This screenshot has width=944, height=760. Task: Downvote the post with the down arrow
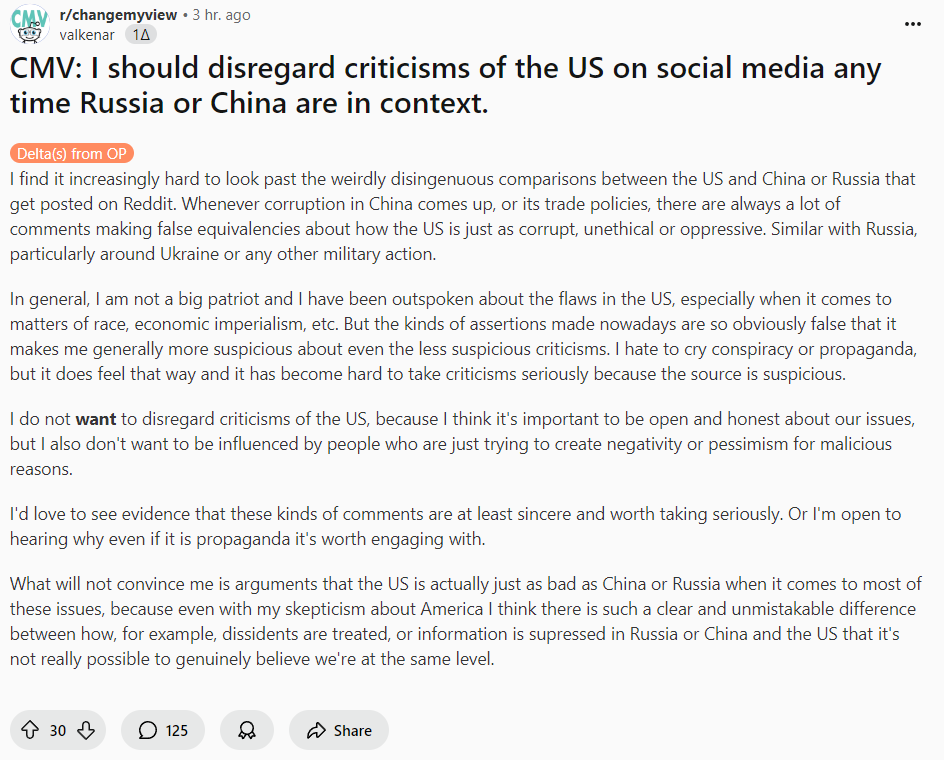[86, 730]
